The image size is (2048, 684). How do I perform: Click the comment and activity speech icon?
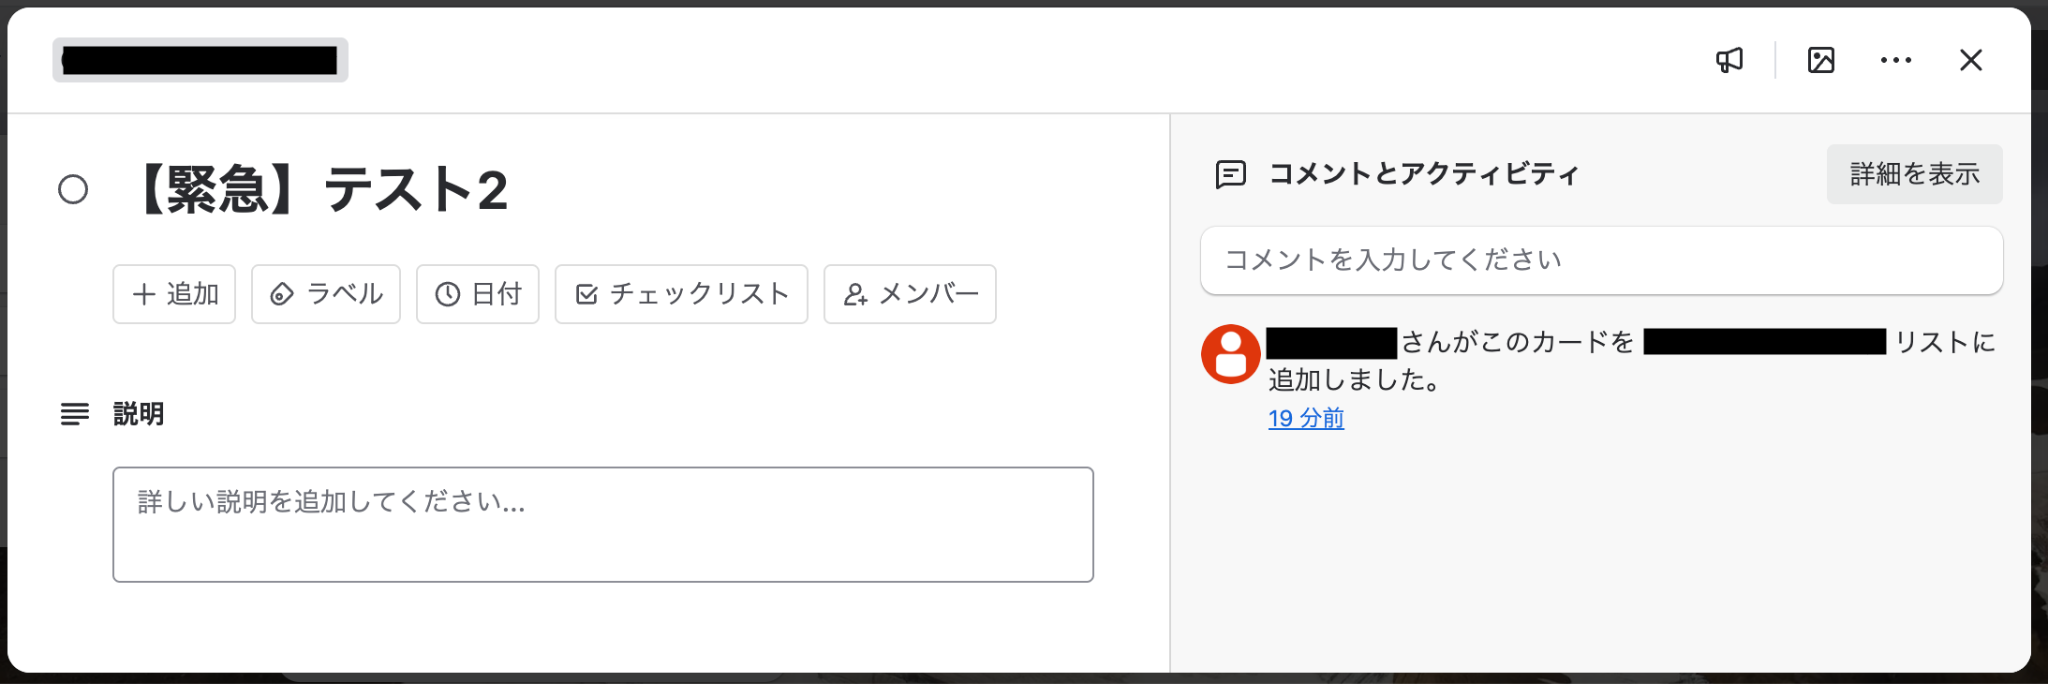(x=1230, y=174)
